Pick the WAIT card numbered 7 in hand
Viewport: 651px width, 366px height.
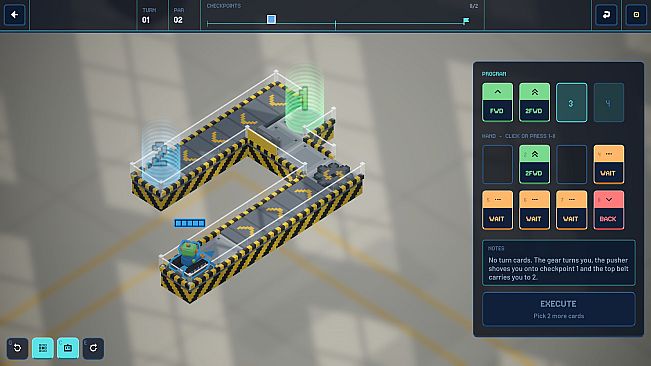coord(571,210)
